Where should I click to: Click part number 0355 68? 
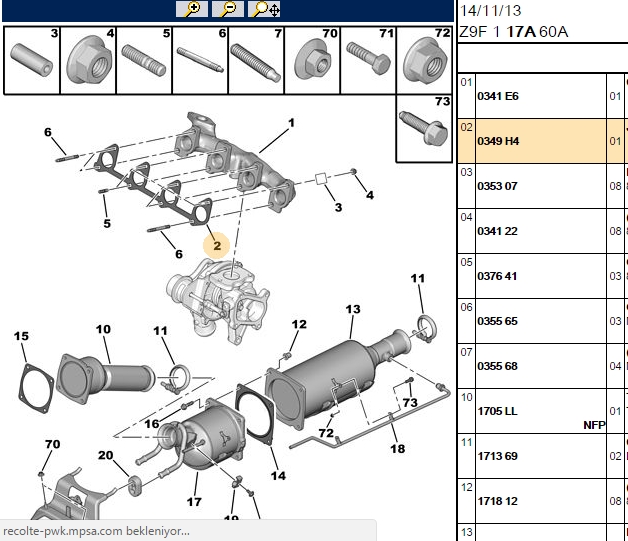(x=497, y=366)
